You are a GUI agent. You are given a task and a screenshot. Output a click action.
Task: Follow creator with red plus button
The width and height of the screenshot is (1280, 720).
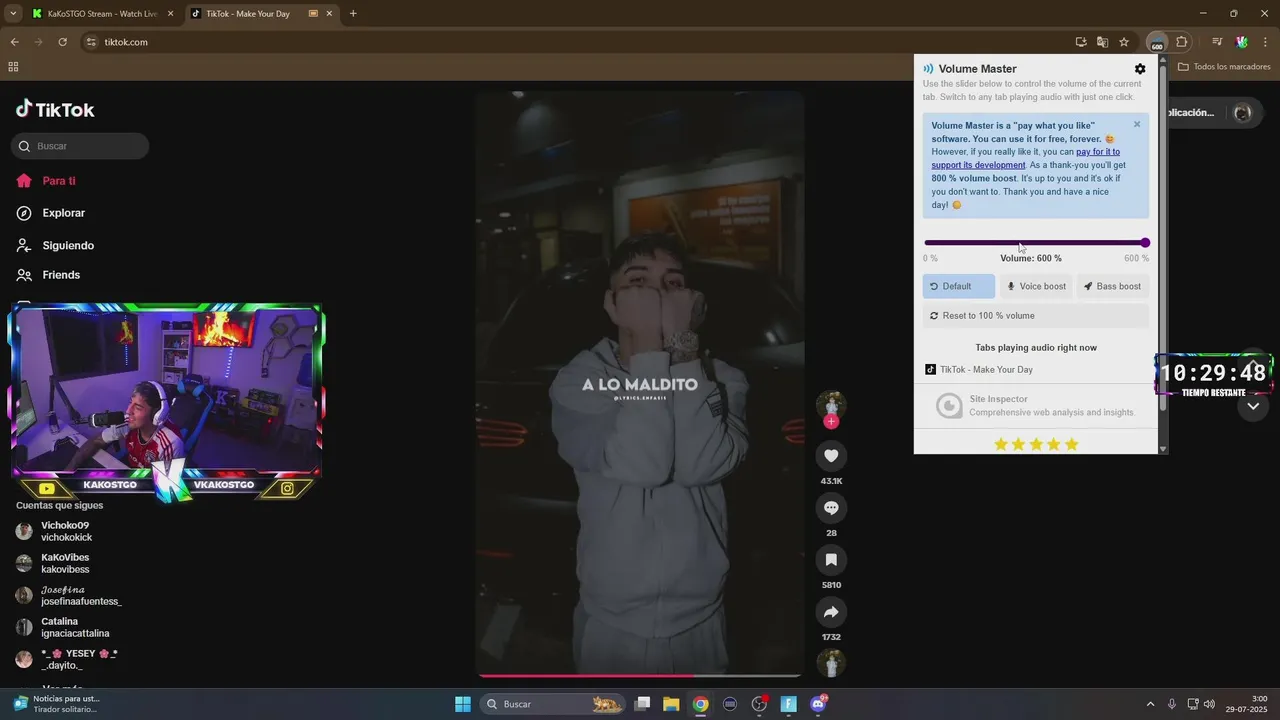click(x=831, y=422)
